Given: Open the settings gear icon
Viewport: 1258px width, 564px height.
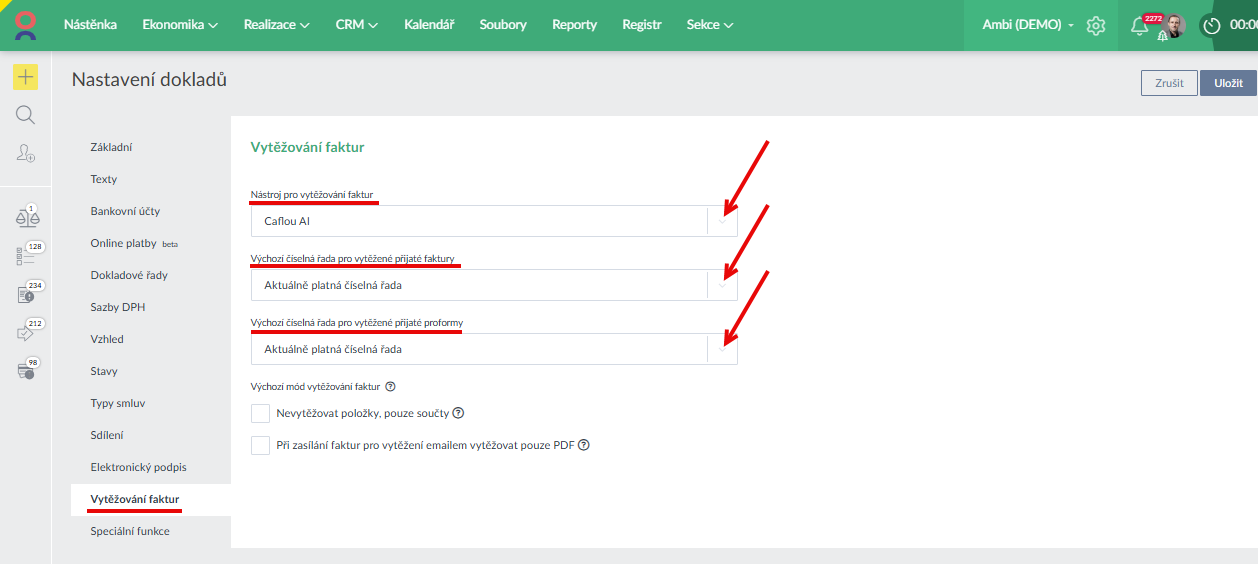Looking at the screenshot, I should click(x=1096, y=25).
